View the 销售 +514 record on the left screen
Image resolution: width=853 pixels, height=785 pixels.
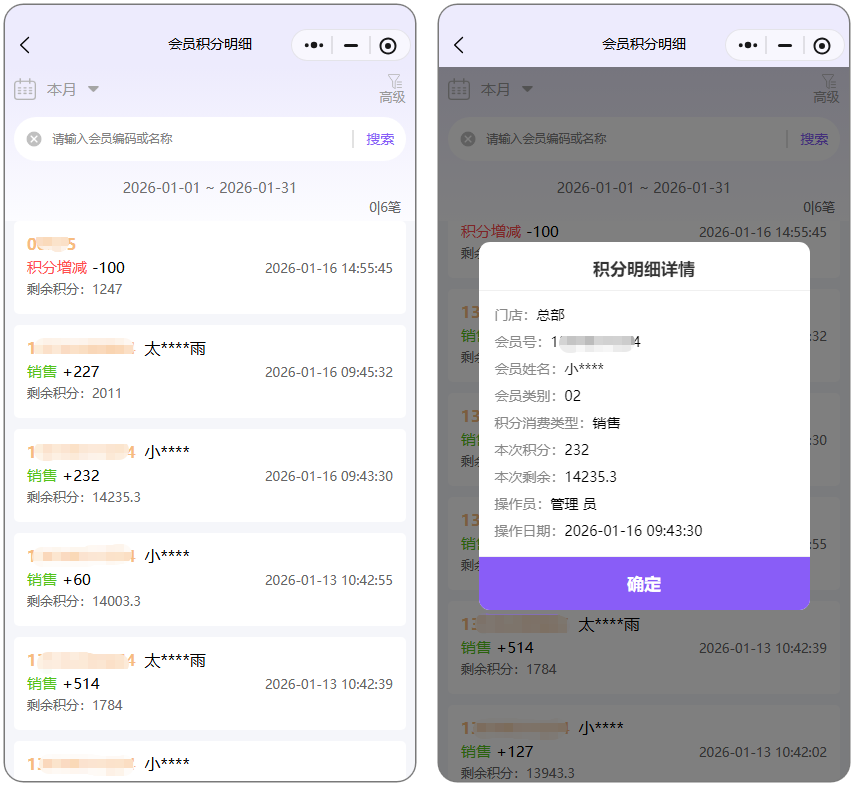click(209, 683)
